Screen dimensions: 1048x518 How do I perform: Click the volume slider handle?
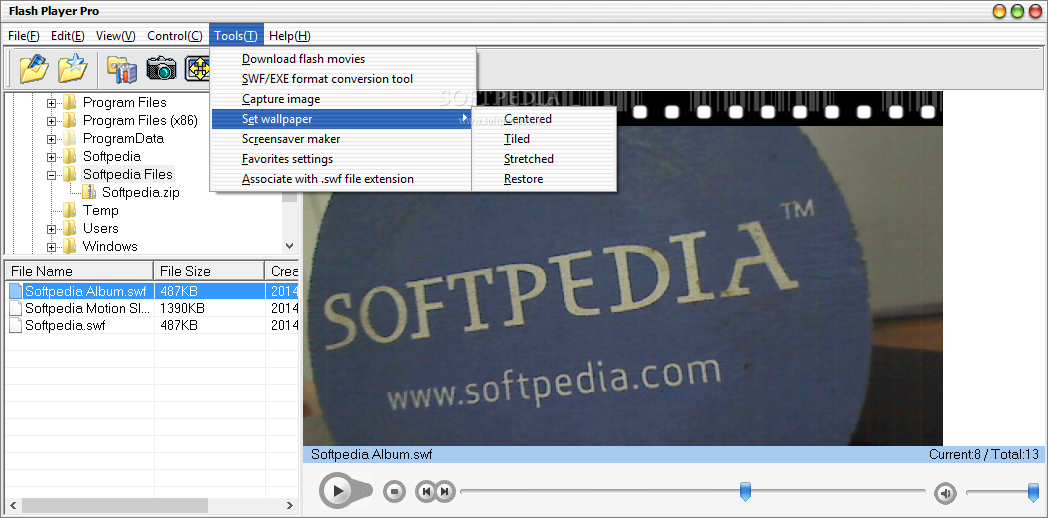[x=1033, y=493]
